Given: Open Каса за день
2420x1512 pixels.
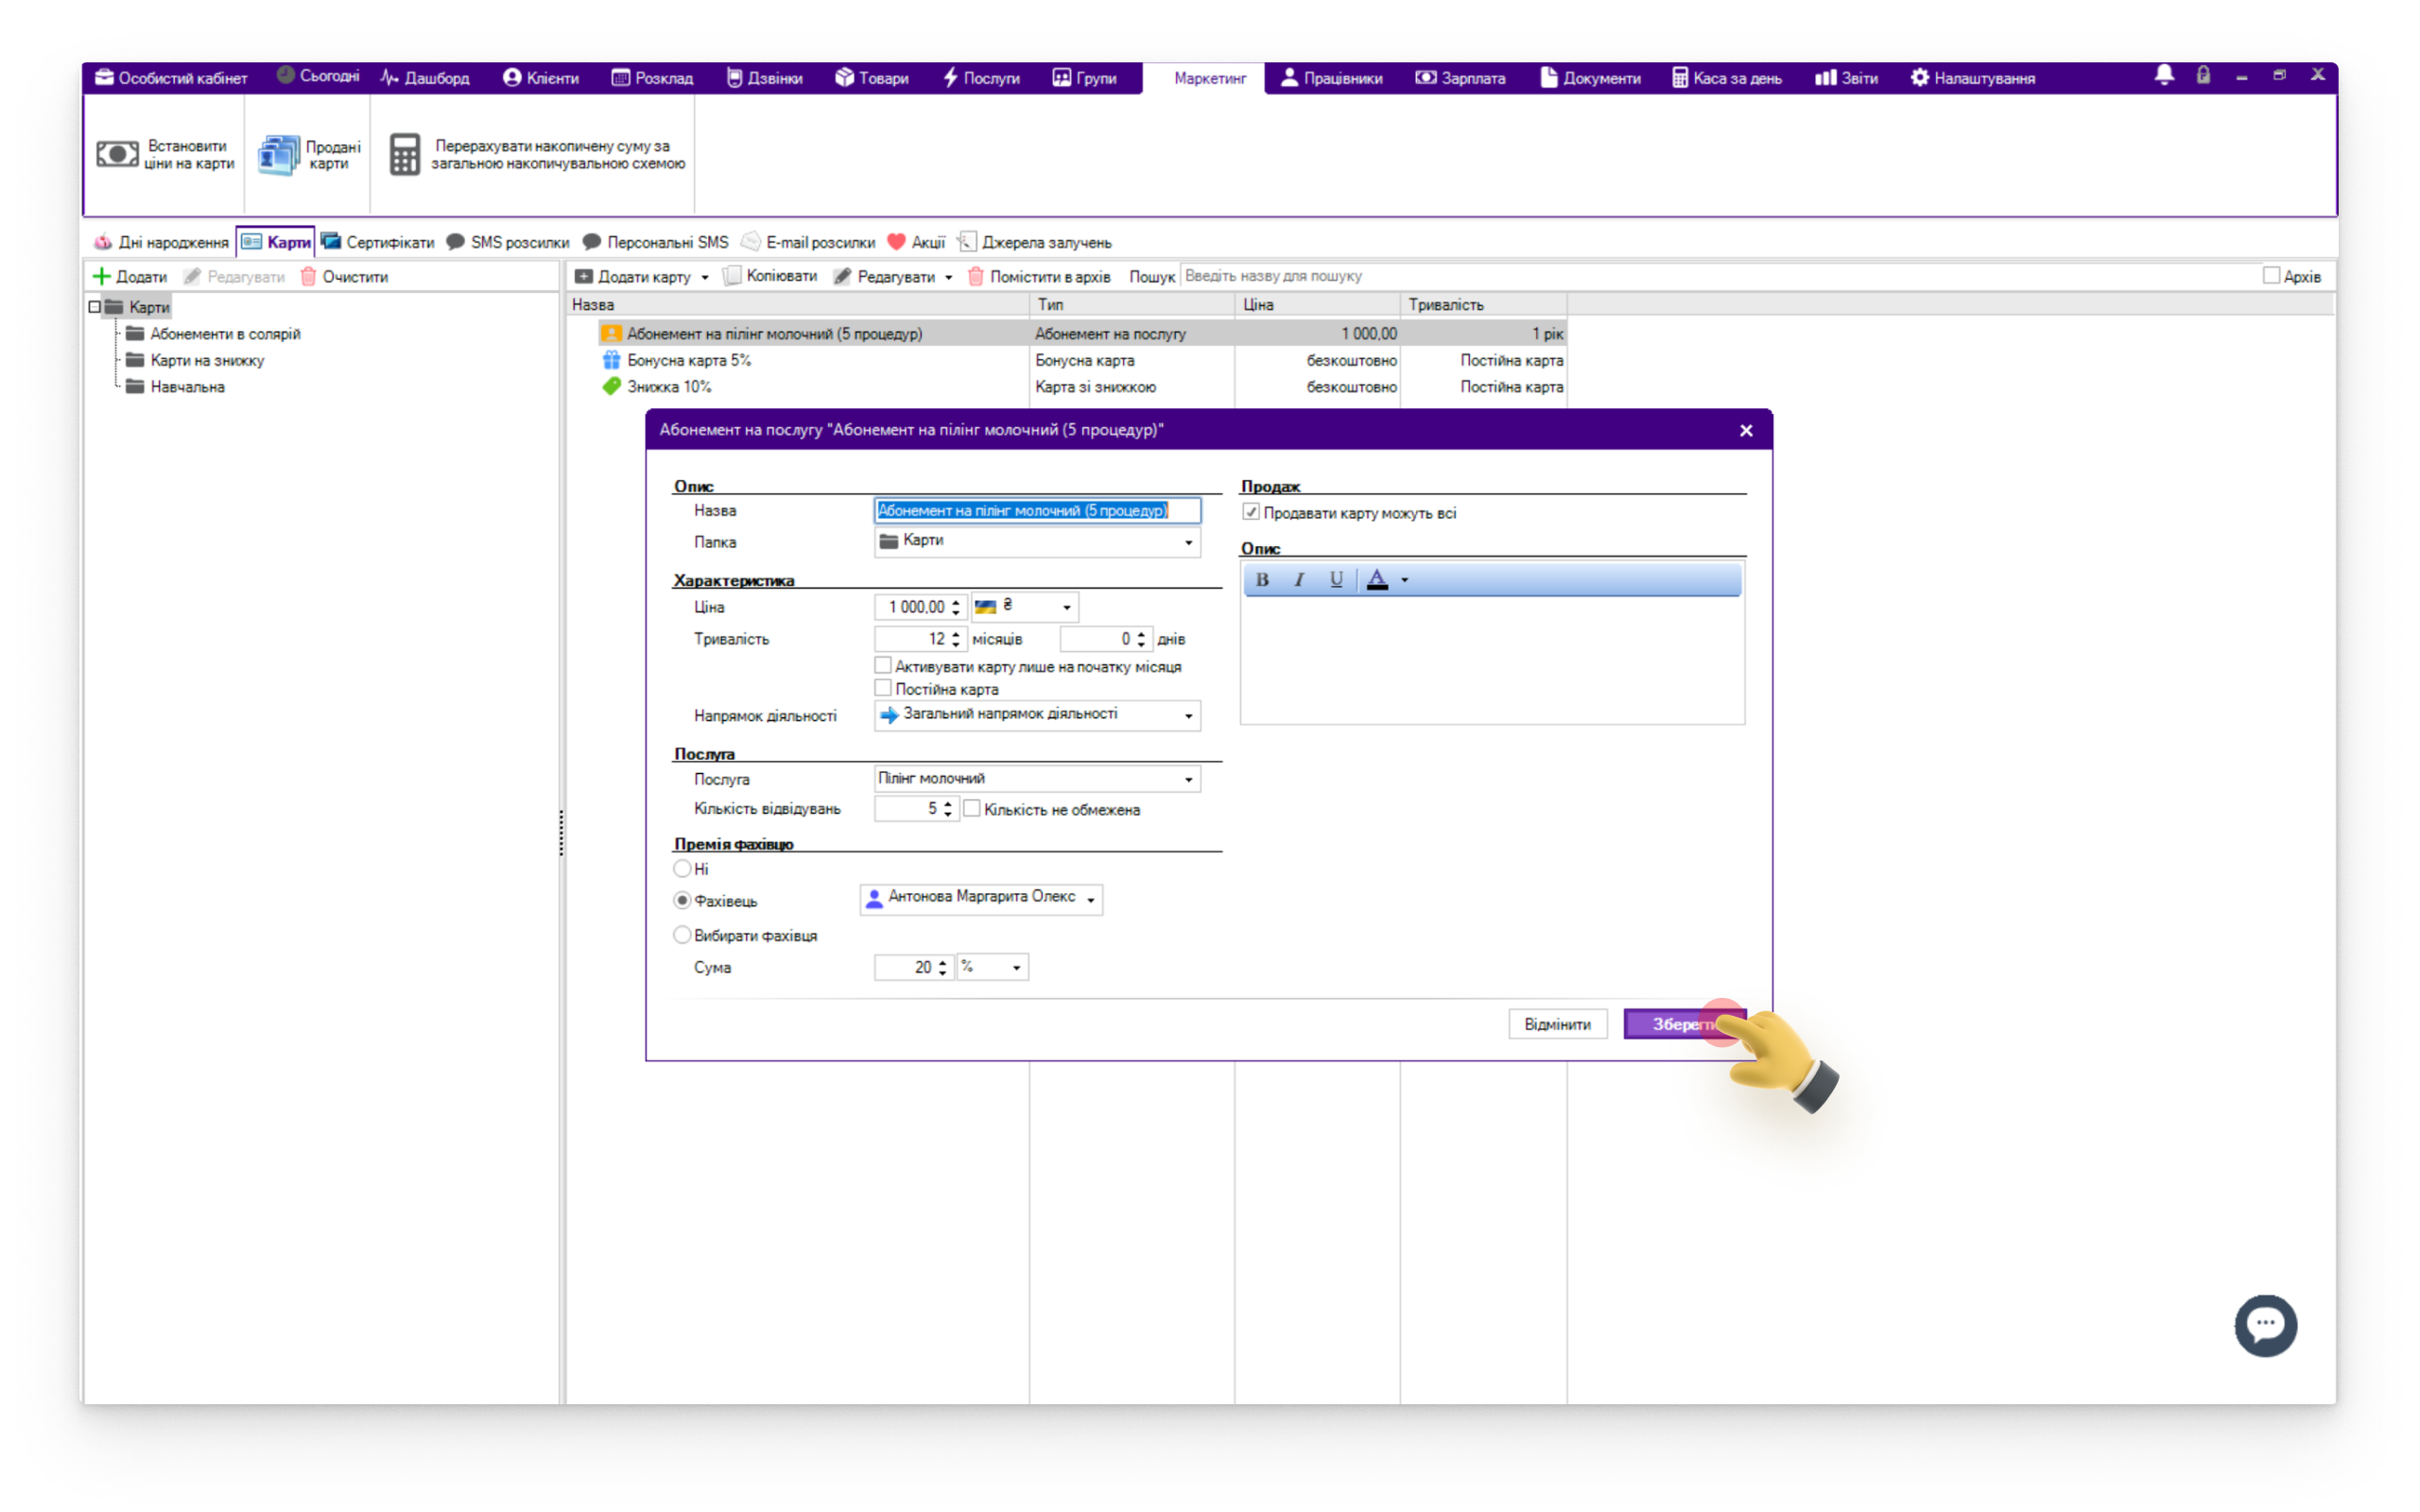Looking at the screenshot, I should (x=1727, y=78).
